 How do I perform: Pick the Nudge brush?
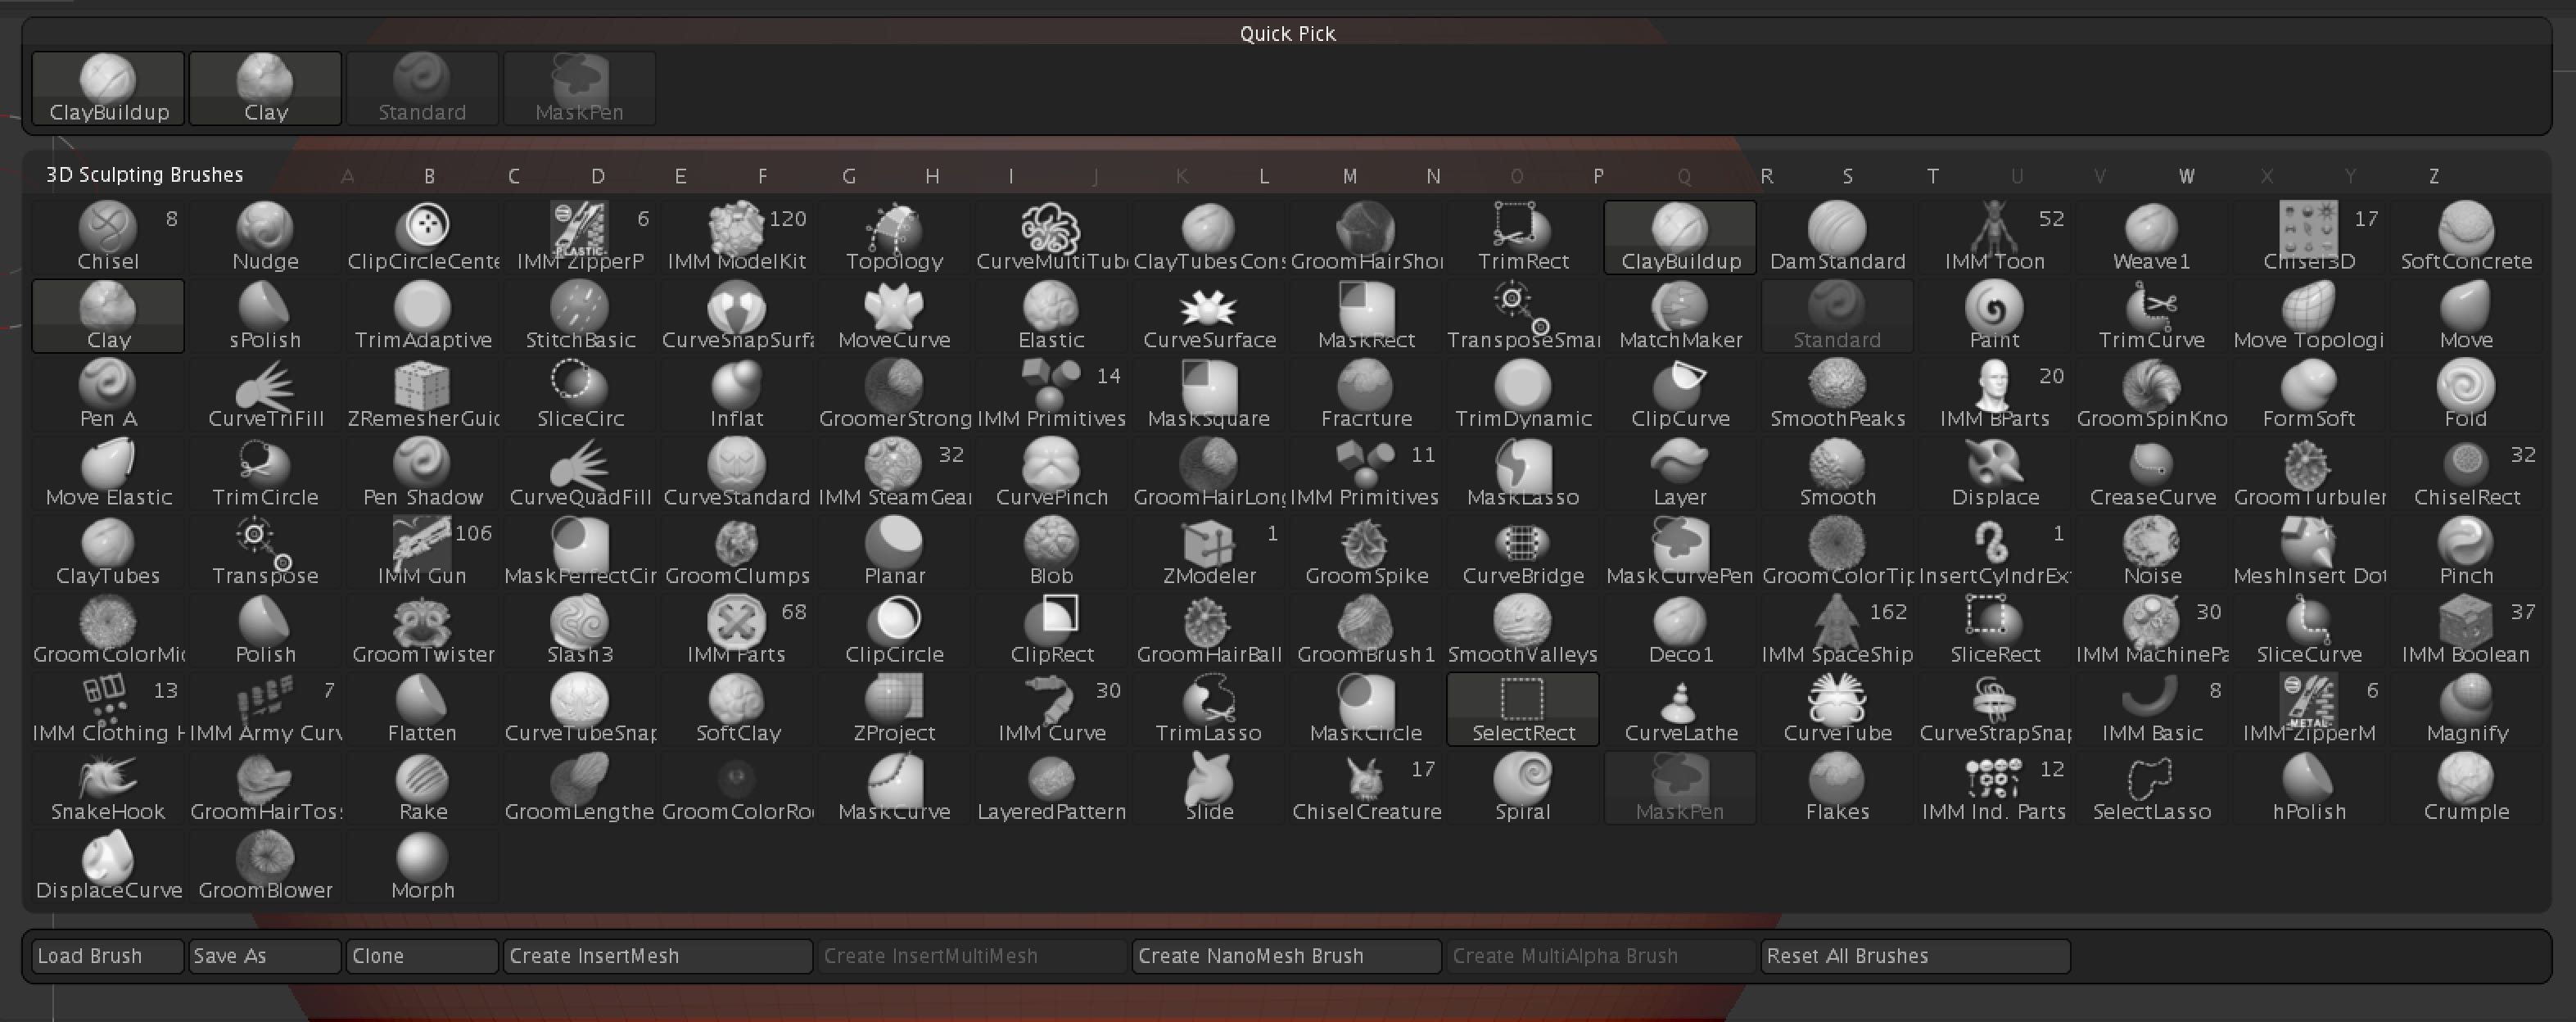265,237
